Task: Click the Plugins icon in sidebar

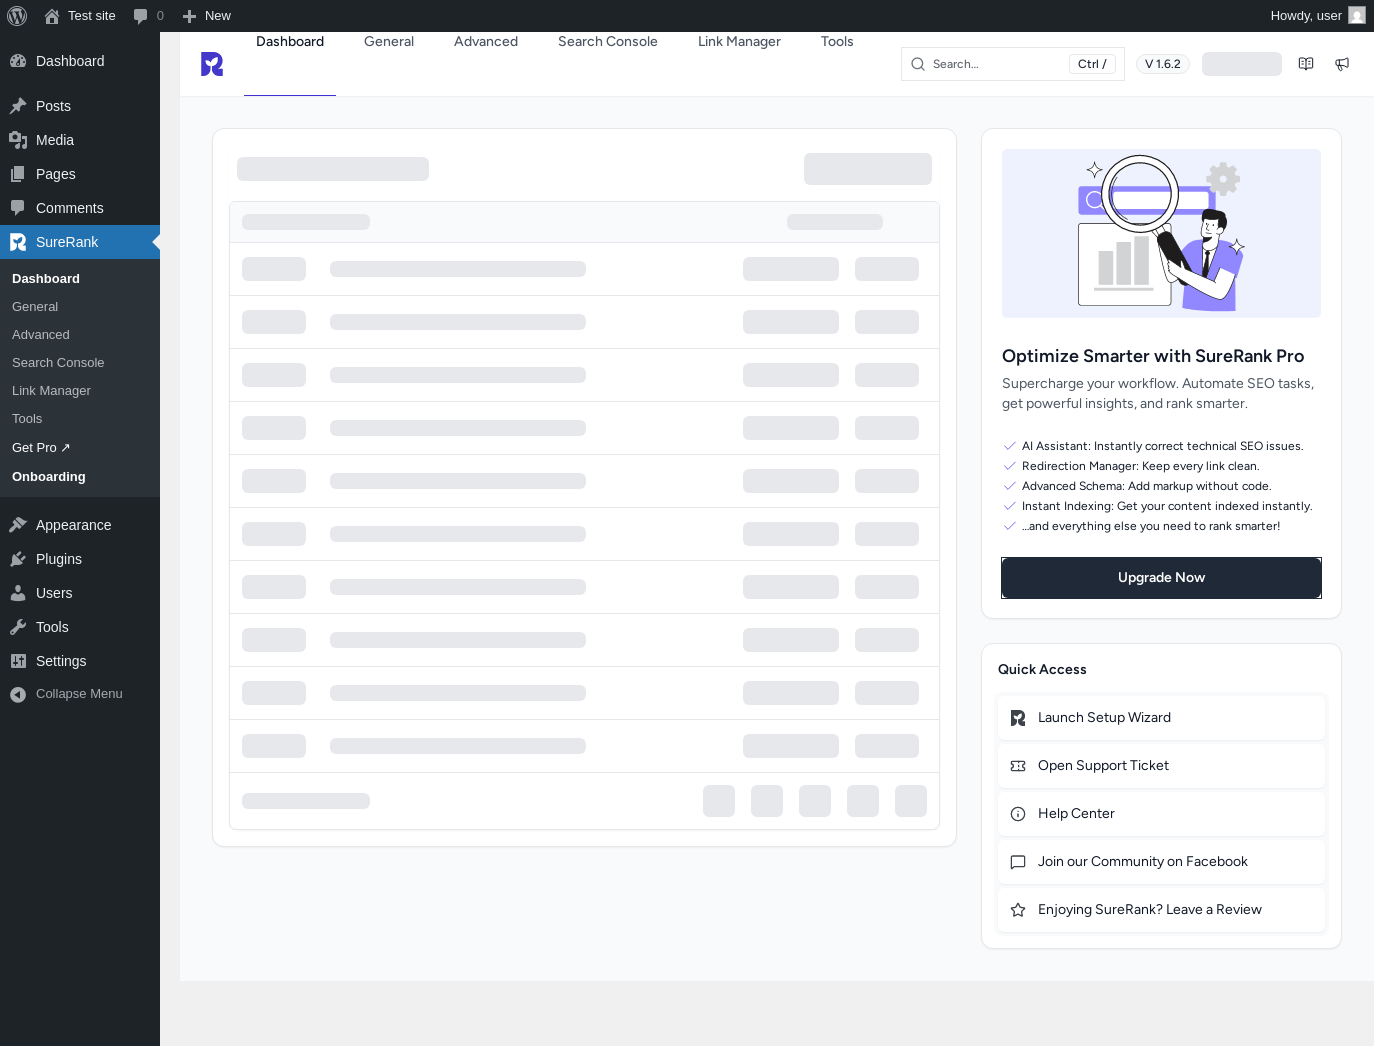Action: point(18,559)
